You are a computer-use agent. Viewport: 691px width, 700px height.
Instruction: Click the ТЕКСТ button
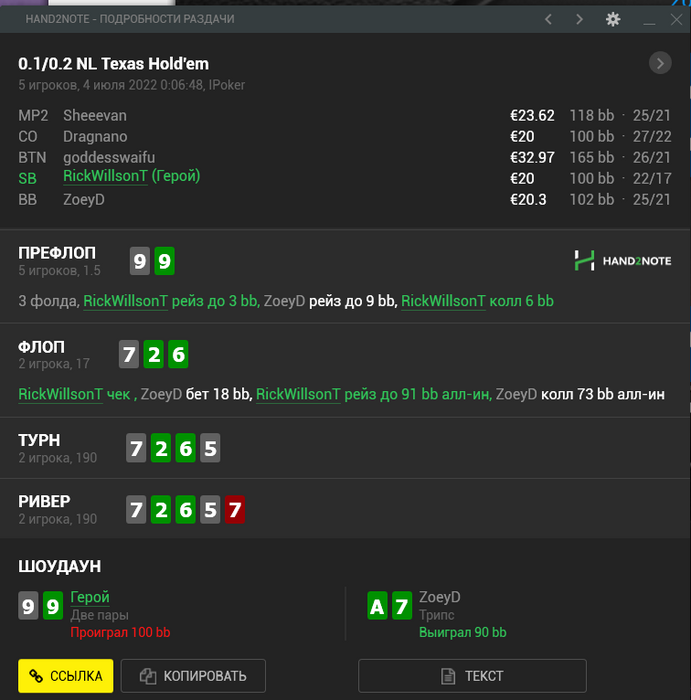[472, 676]
